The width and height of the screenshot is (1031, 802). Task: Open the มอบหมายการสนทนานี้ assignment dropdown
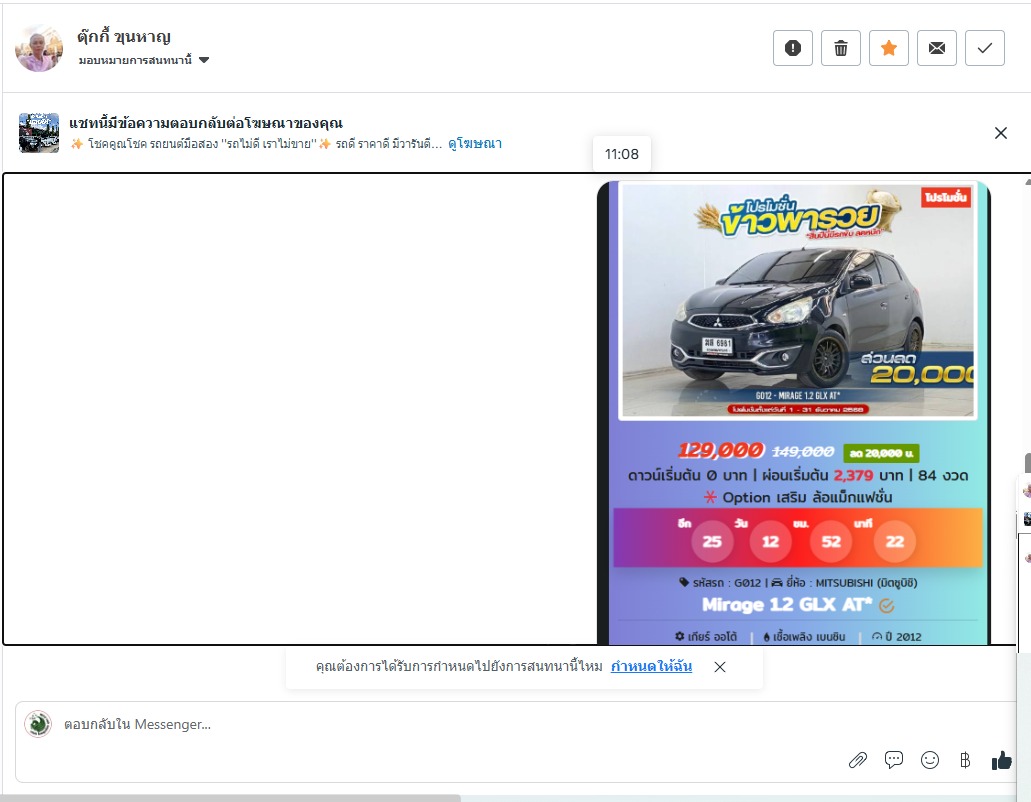click(x=143, y=60)
